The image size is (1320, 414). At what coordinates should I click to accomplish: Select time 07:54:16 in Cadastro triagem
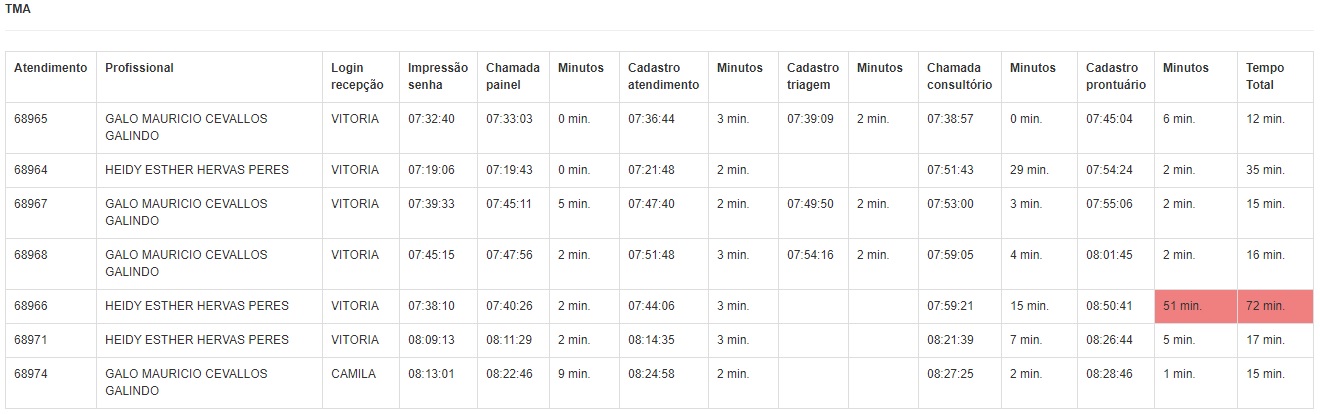tap(810, 255)
